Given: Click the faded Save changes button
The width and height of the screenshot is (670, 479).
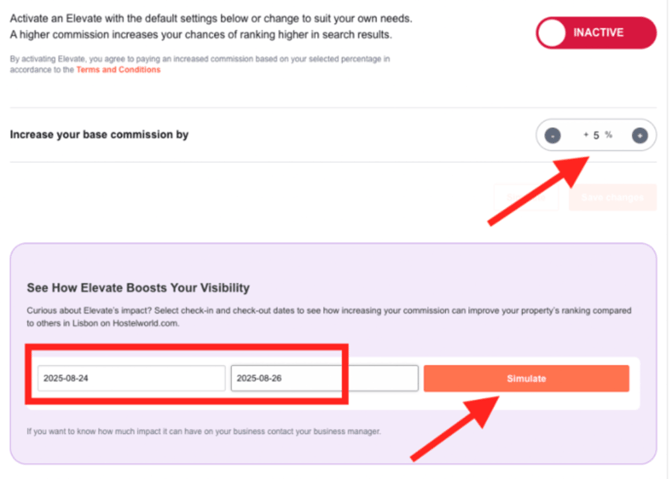Looking at the screenshot, I should pyautogui.click(x=612, y=197).
